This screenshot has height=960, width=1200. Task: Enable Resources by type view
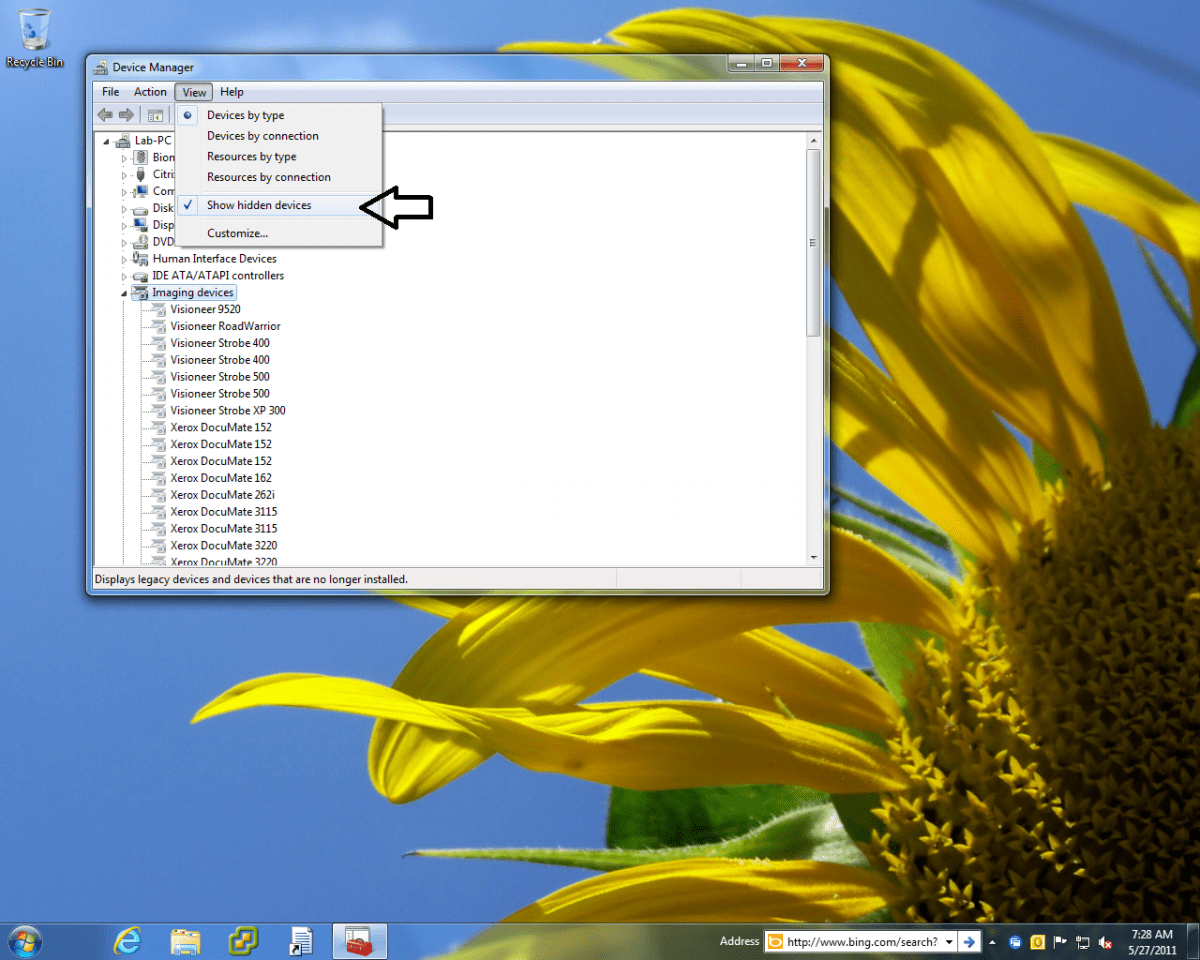point(251,156)
